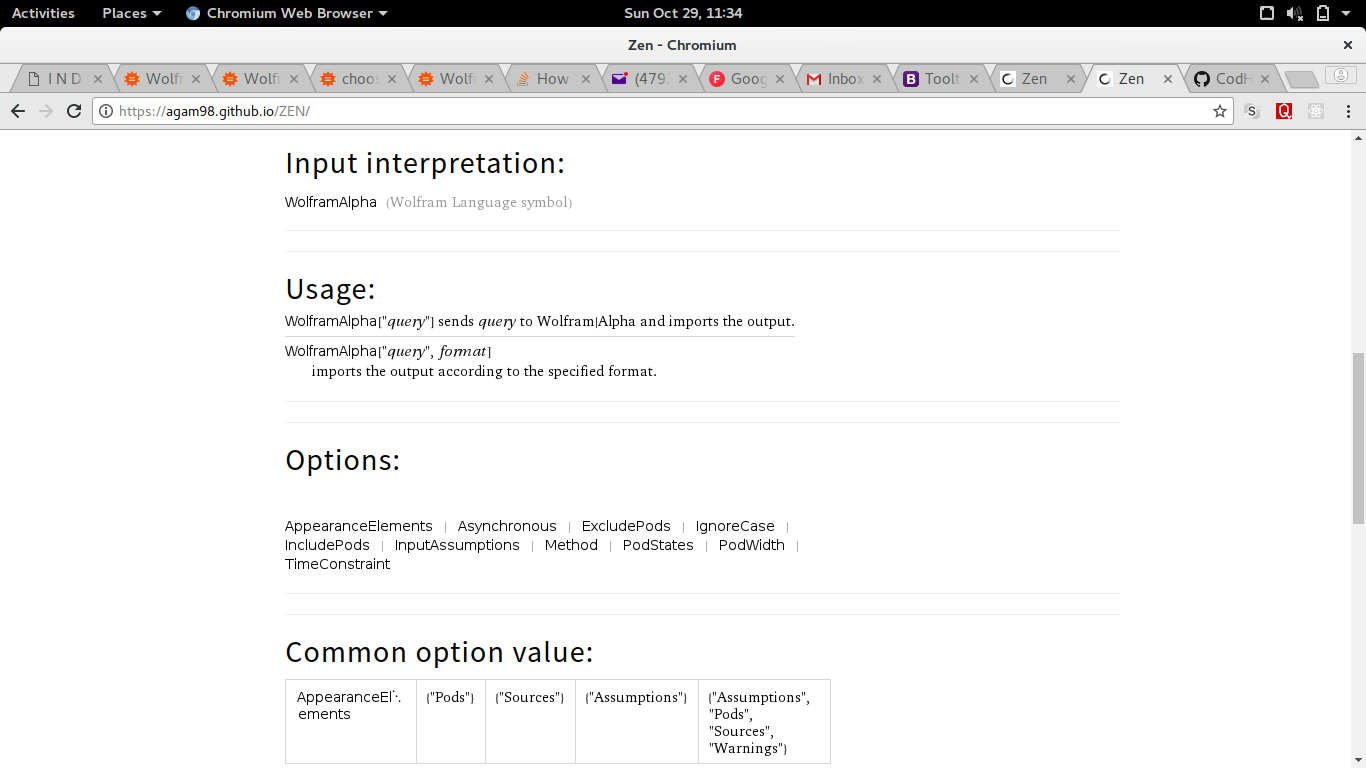Open Chromium main menu dots
1366x768 pixels.
pos(1347,111)
